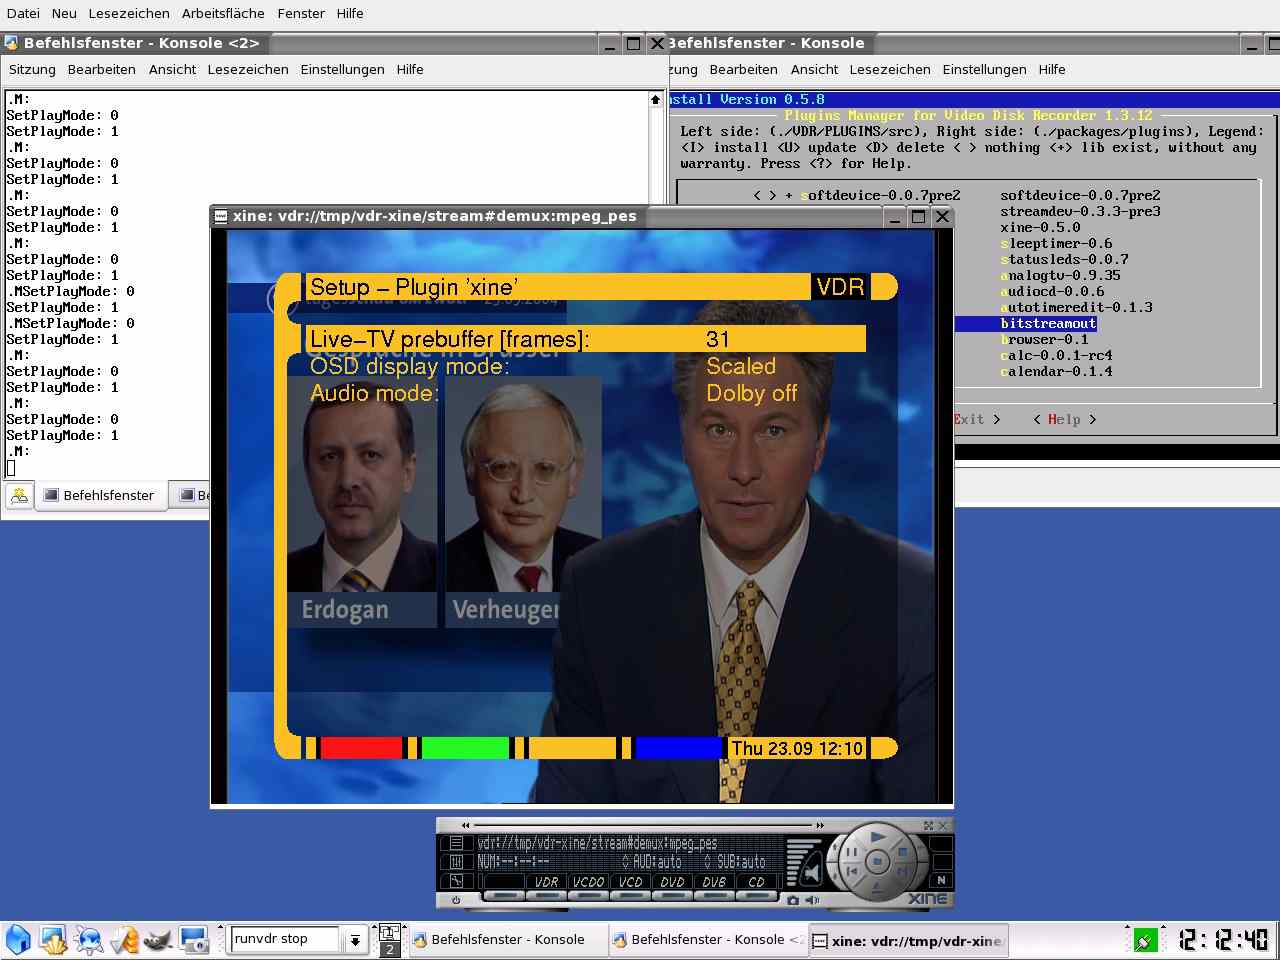Expand the runvdr stop command dropdown
The width and height of the screenshot is (1280, 960).
click(354, 940)
